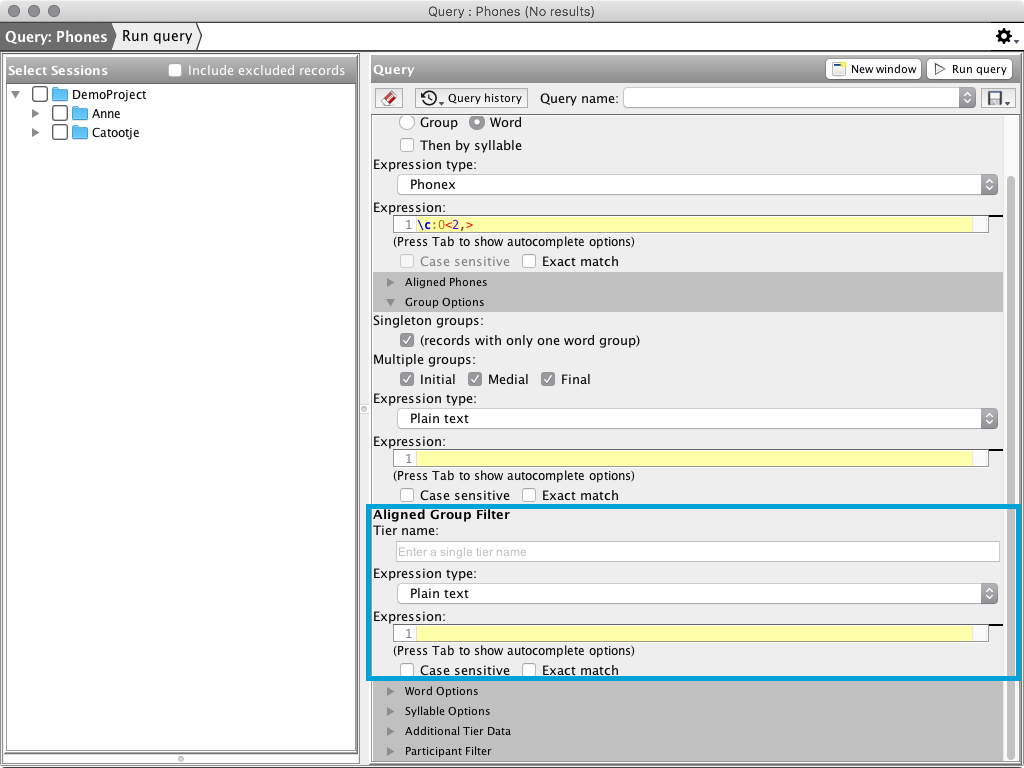Switch to the Run query step

click(x=157, y=37)
